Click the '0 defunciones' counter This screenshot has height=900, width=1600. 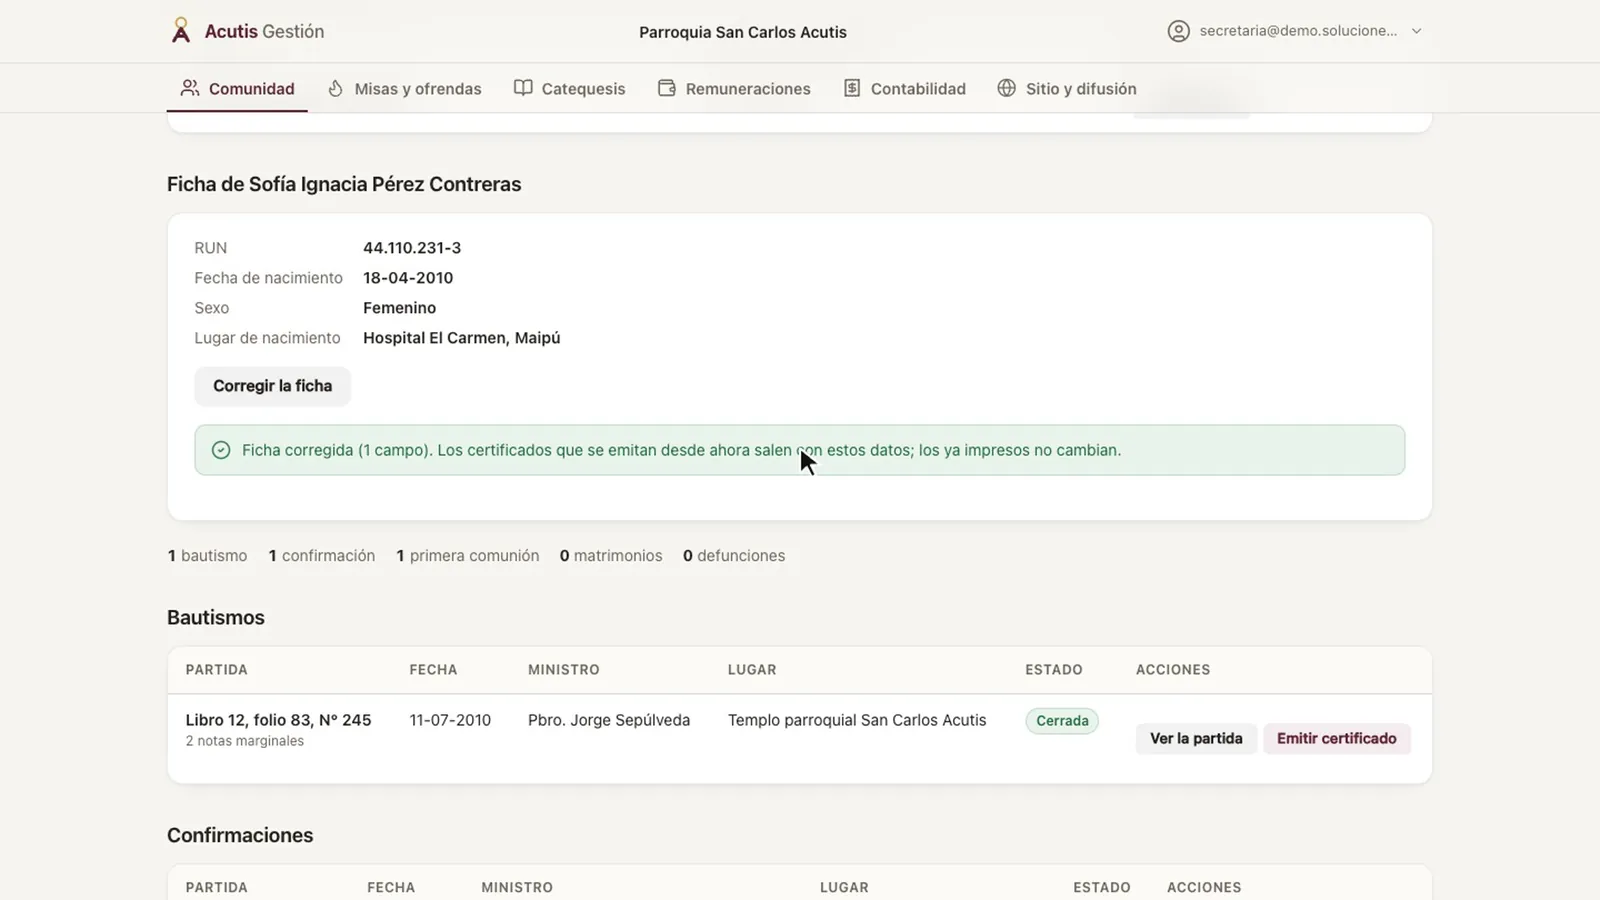[x=734, y=556]
